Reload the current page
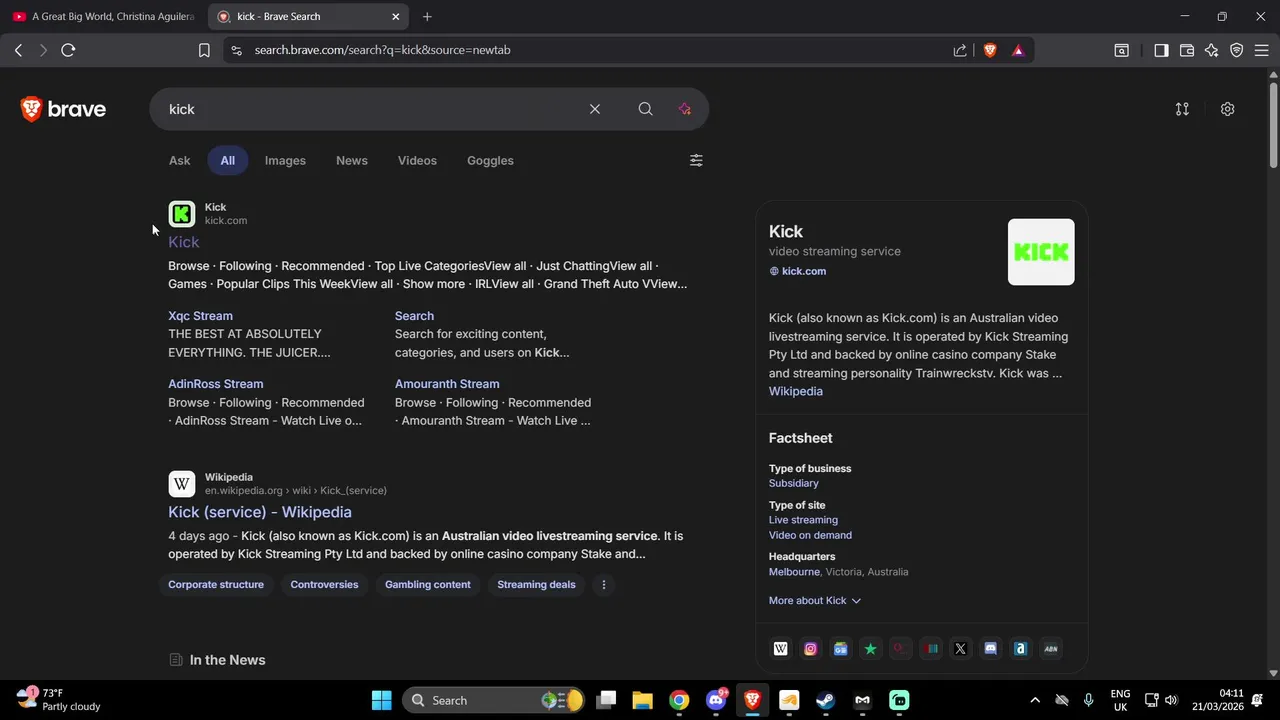 68,50
